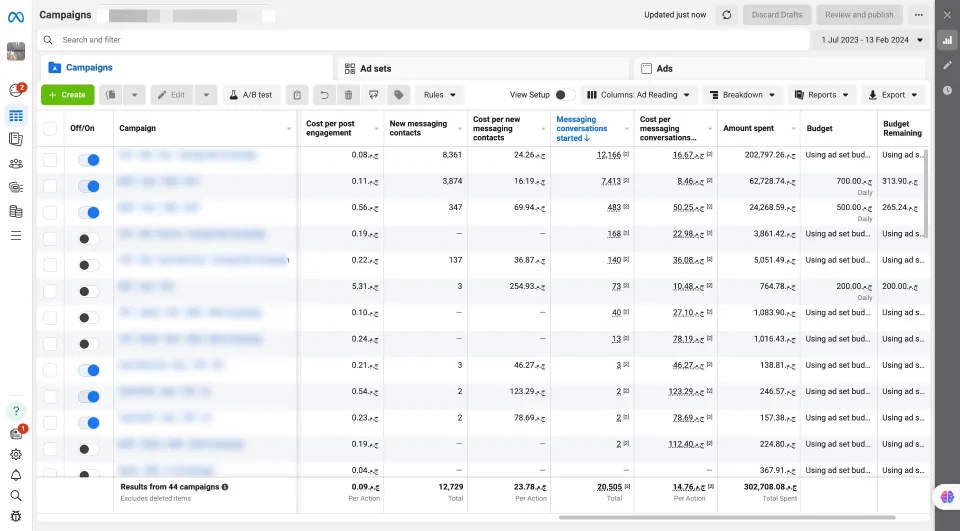Open the Reports dropdown
Image resolution: width=960 pixels, height=531 pixels.
[x=822, y=95]
